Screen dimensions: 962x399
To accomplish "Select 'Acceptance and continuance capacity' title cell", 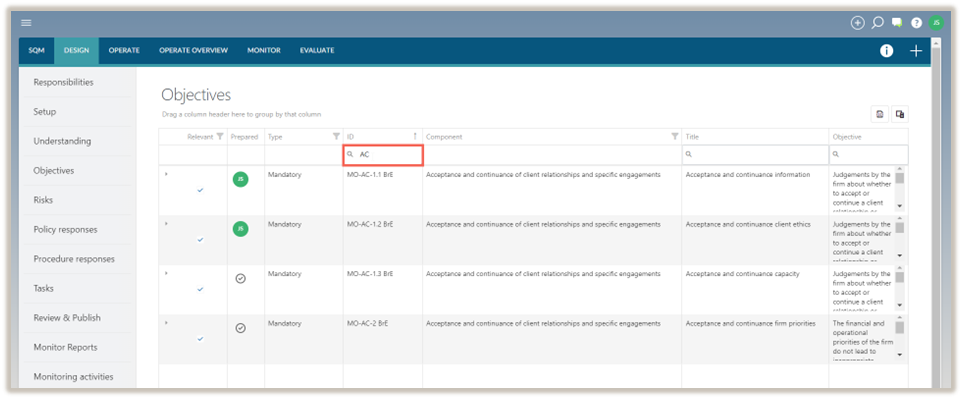I will 742,274.
